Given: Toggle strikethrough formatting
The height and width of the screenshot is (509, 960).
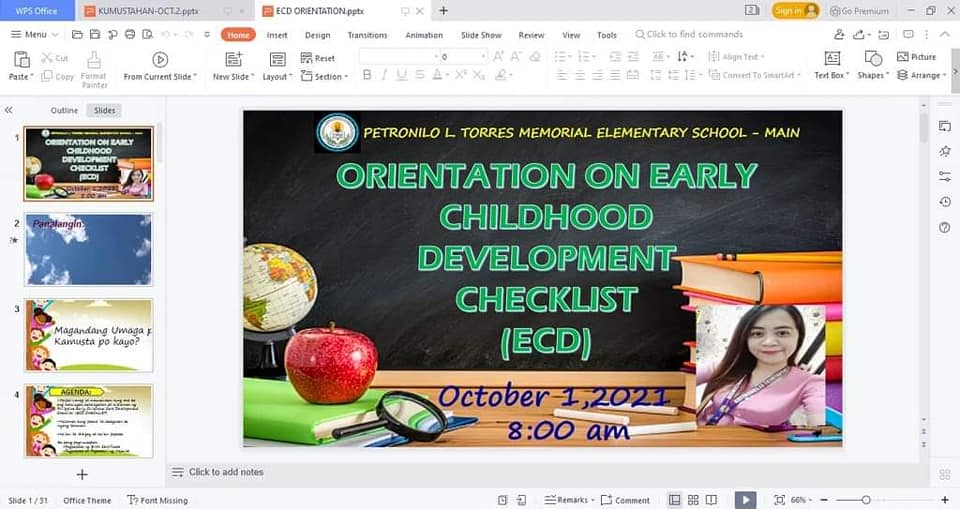Looking at the screenshot, I should pos(419,75).
